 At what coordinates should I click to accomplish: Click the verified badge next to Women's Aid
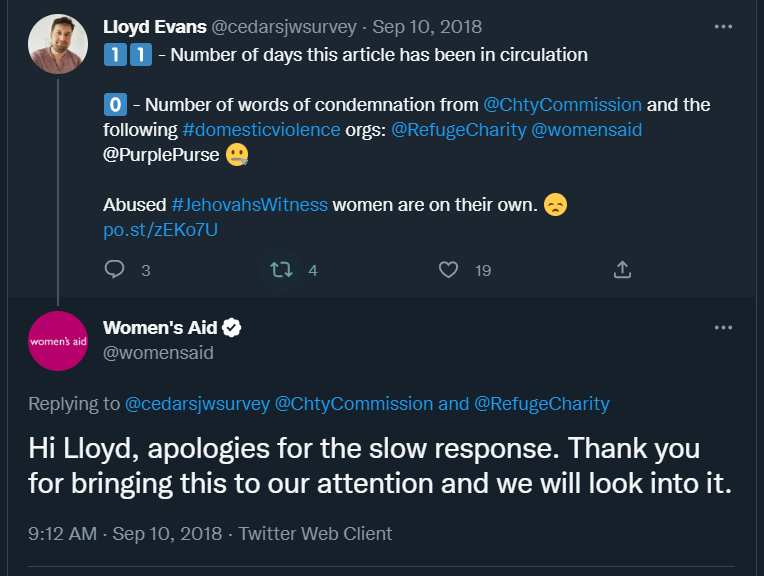(x=231, y=328)
